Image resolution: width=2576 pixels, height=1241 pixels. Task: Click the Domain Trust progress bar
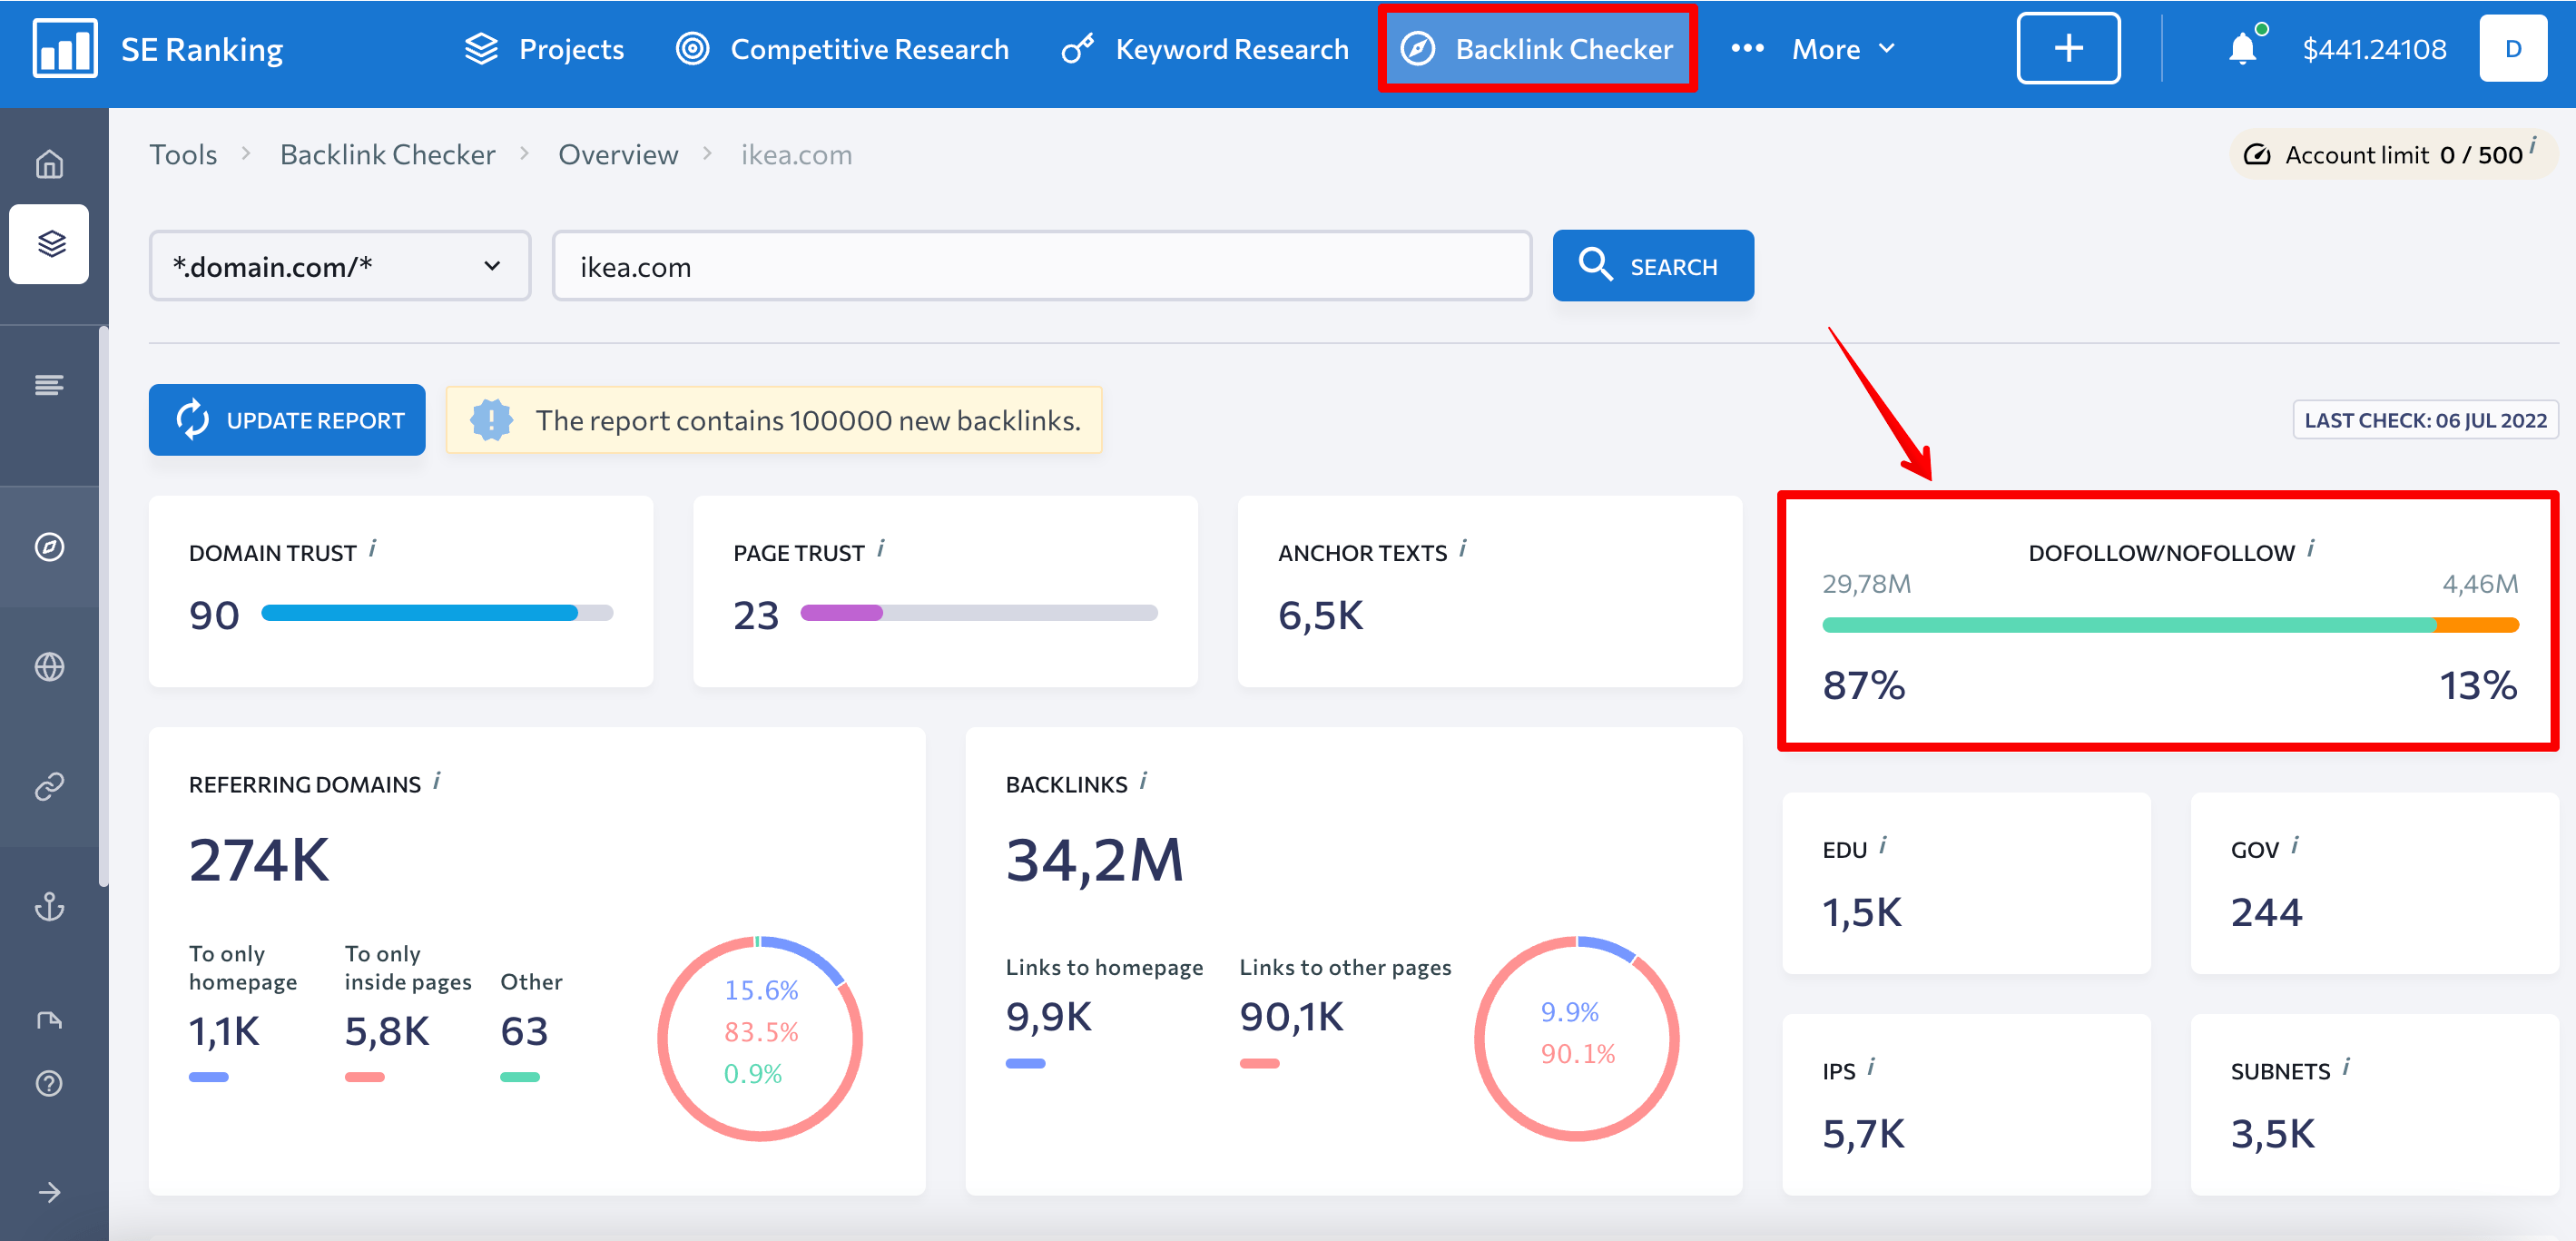point(437,613)
